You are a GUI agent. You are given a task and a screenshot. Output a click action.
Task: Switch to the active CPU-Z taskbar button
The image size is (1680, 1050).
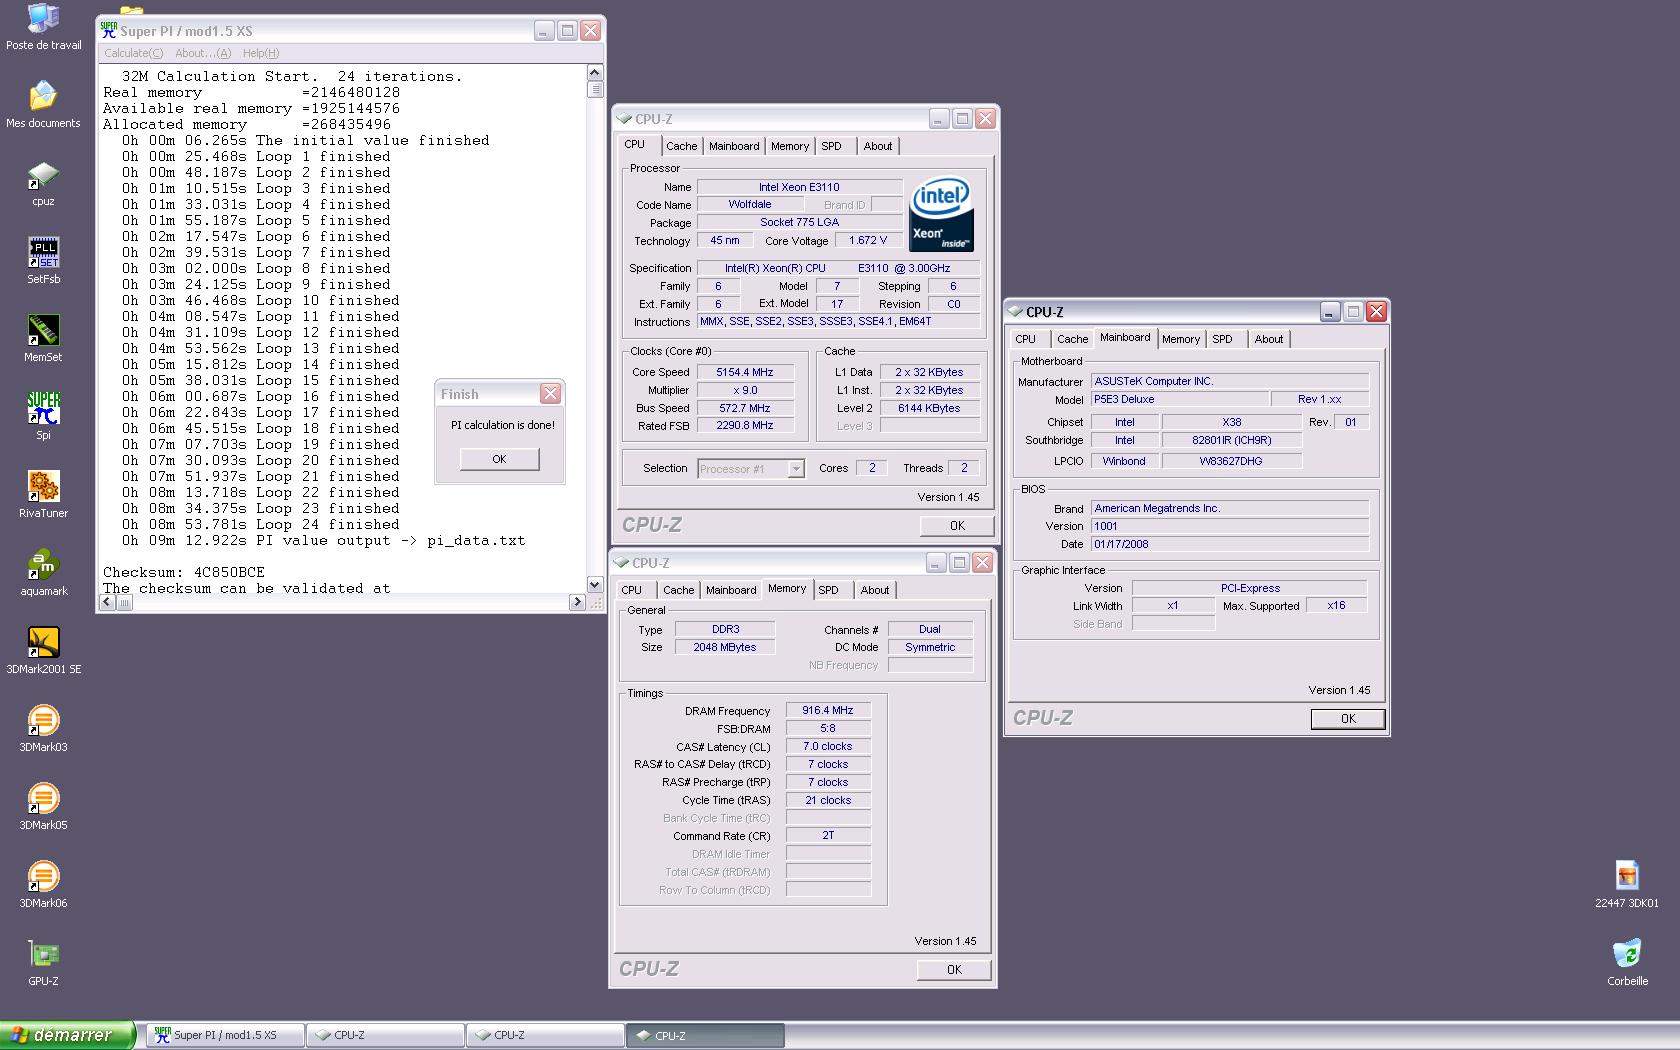705,1035
